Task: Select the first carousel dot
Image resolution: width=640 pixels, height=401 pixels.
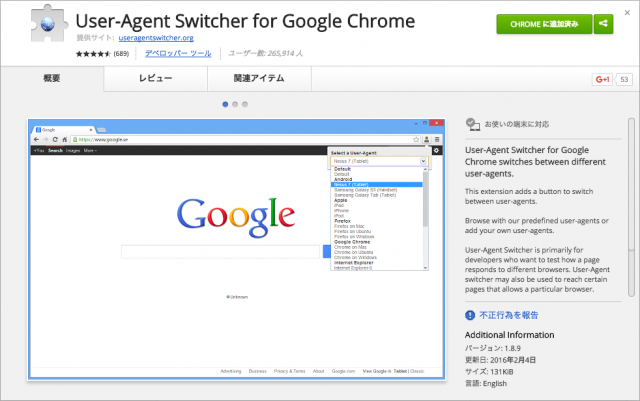Action: (224, 103)
